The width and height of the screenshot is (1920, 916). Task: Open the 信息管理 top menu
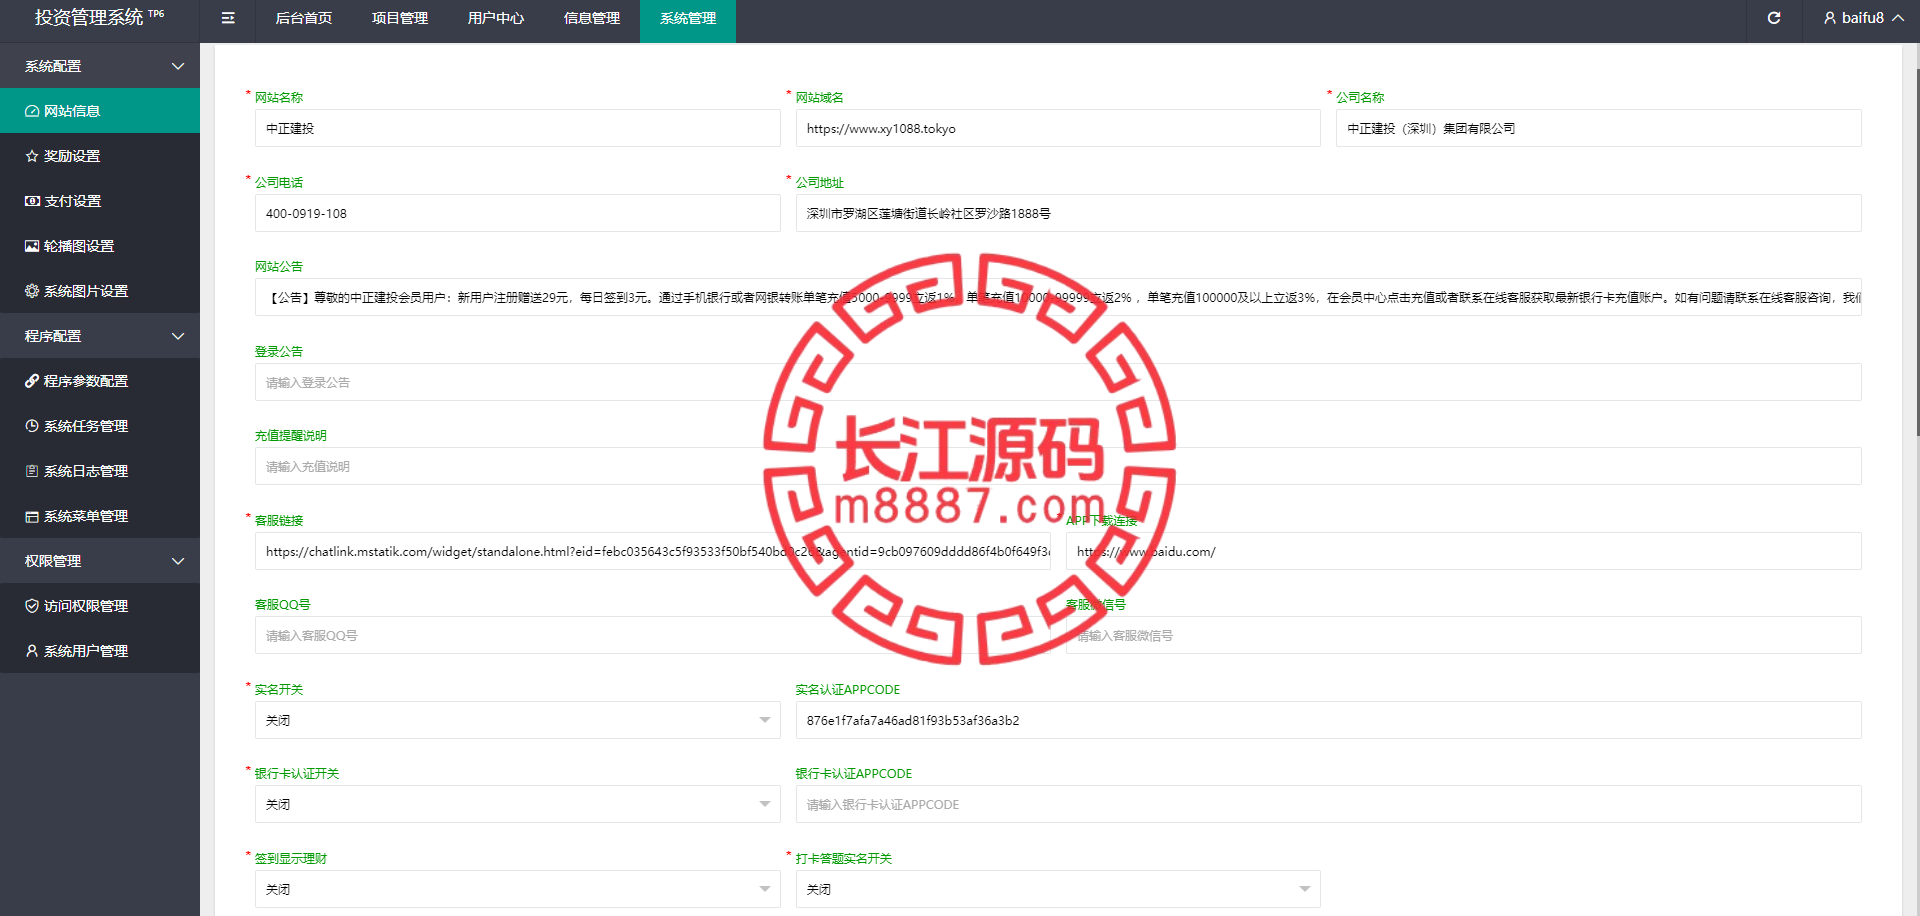592,18
